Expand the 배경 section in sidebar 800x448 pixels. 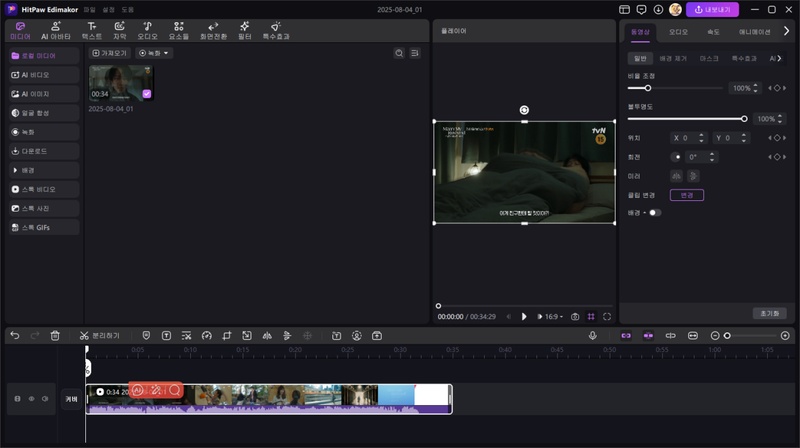44,170
